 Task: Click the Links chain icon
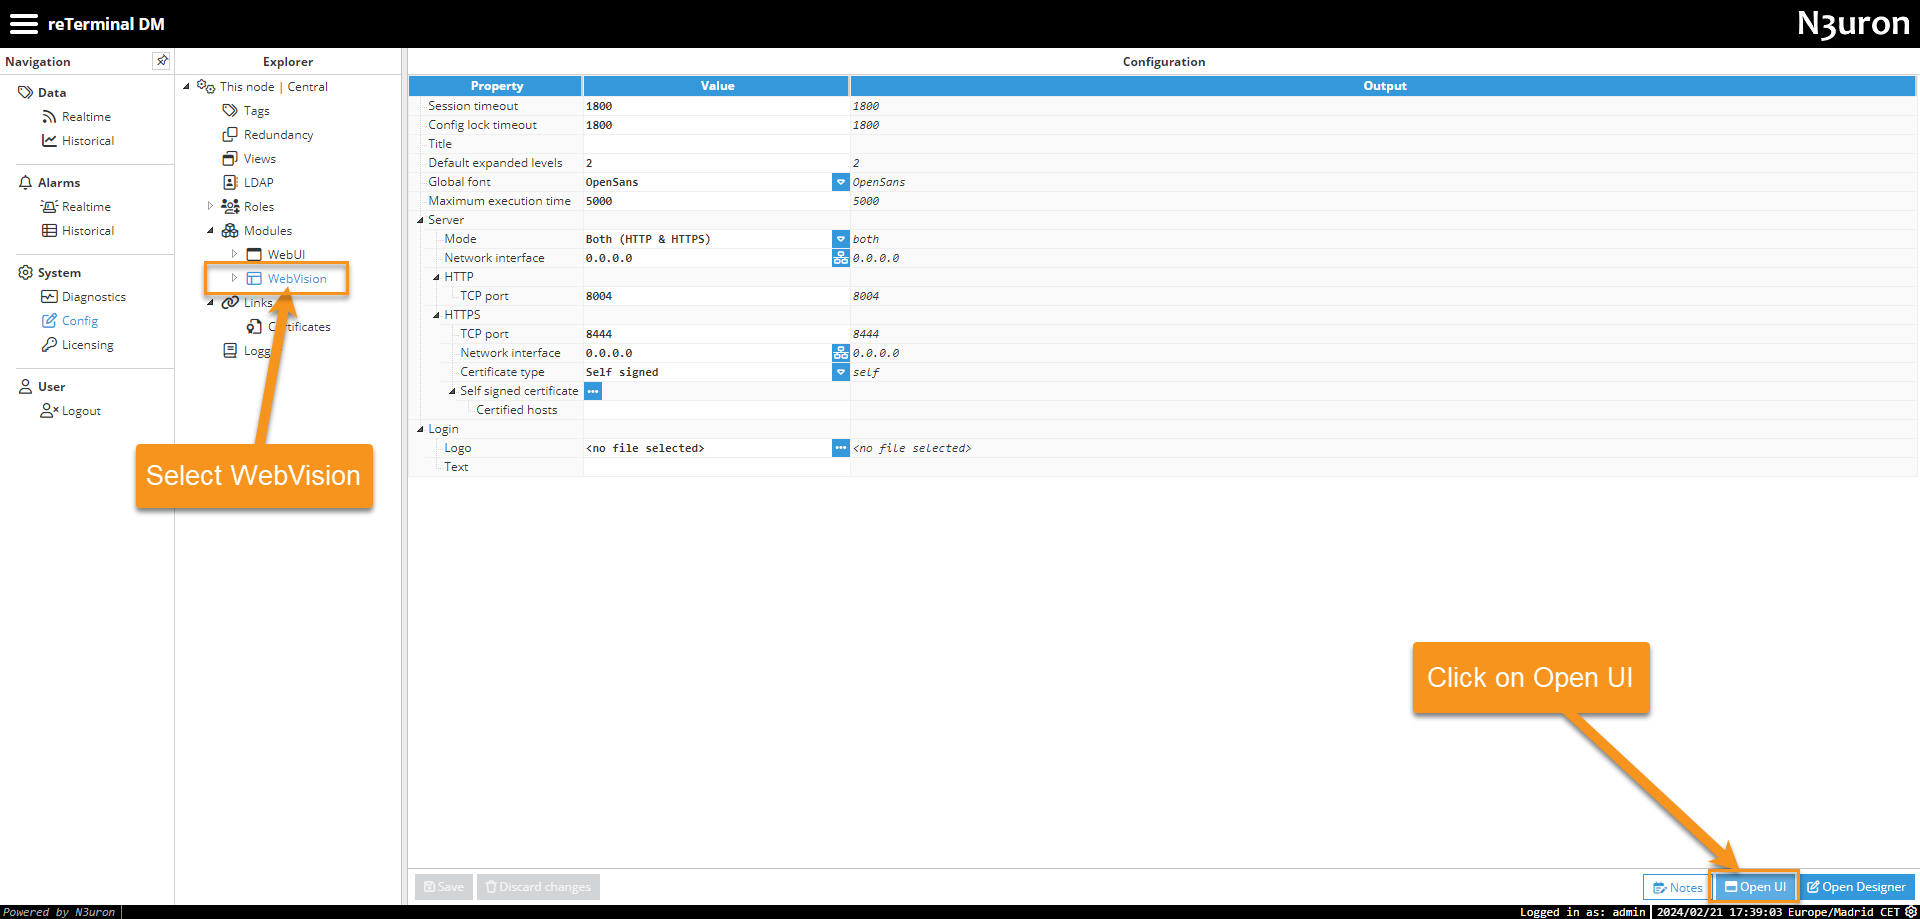[x=230, y=303]
